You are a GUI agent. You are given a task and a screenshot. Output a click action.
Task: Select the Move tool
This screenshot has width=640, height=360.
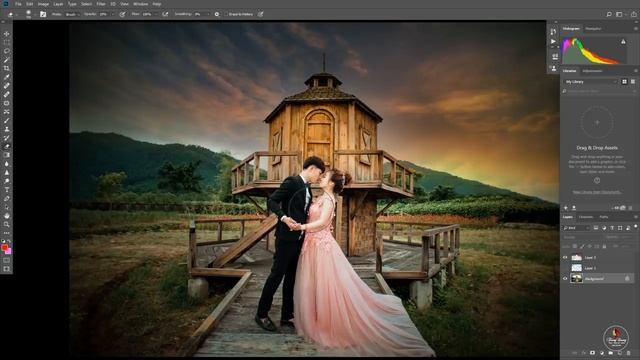click(x=7, y=34)
